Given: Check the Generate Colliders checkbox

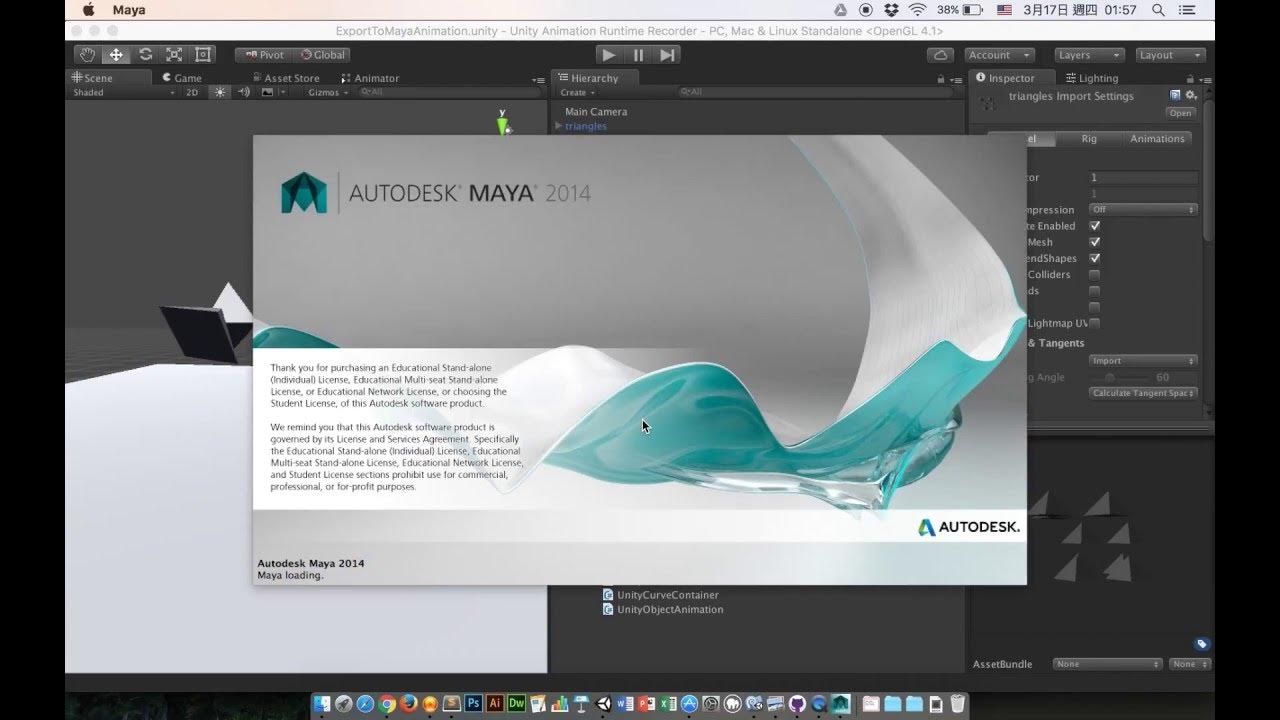Looking at the screenshot, I should [x=1095, y=274].
